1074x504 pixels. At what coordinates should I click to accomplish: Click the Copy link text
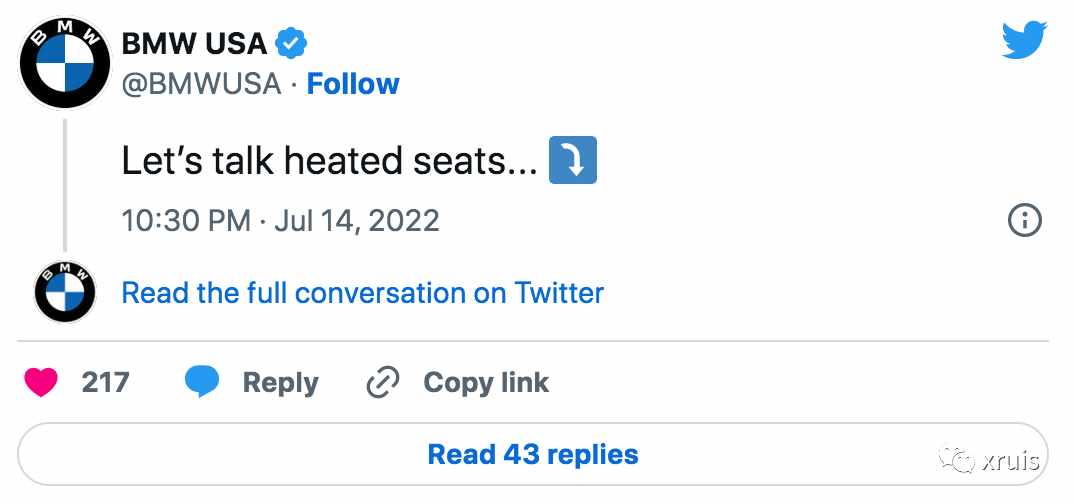[x=486, y=382]
